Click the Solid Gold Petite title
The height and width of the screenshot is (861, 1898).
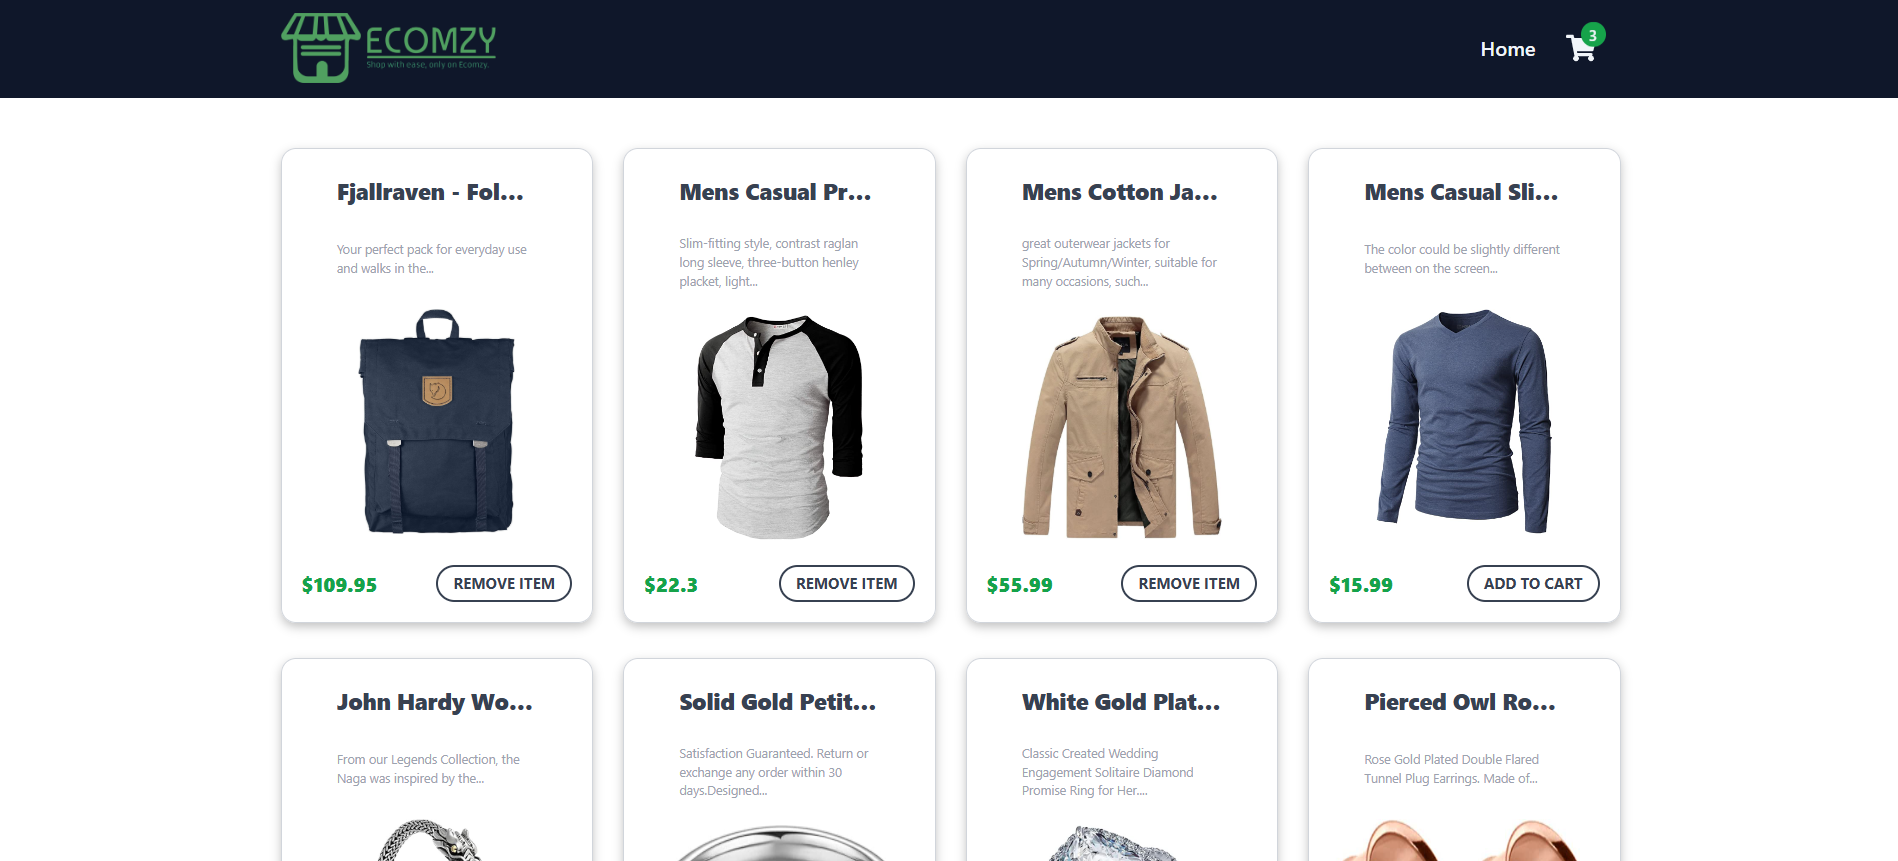point(778,702)
